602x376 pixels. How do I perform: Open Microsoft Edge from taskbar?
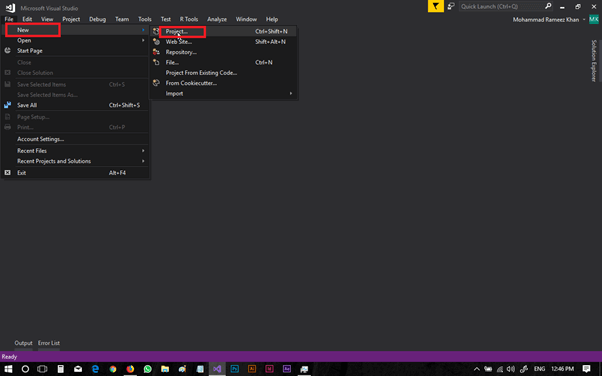pyautogui.click(x=95, y=369)
